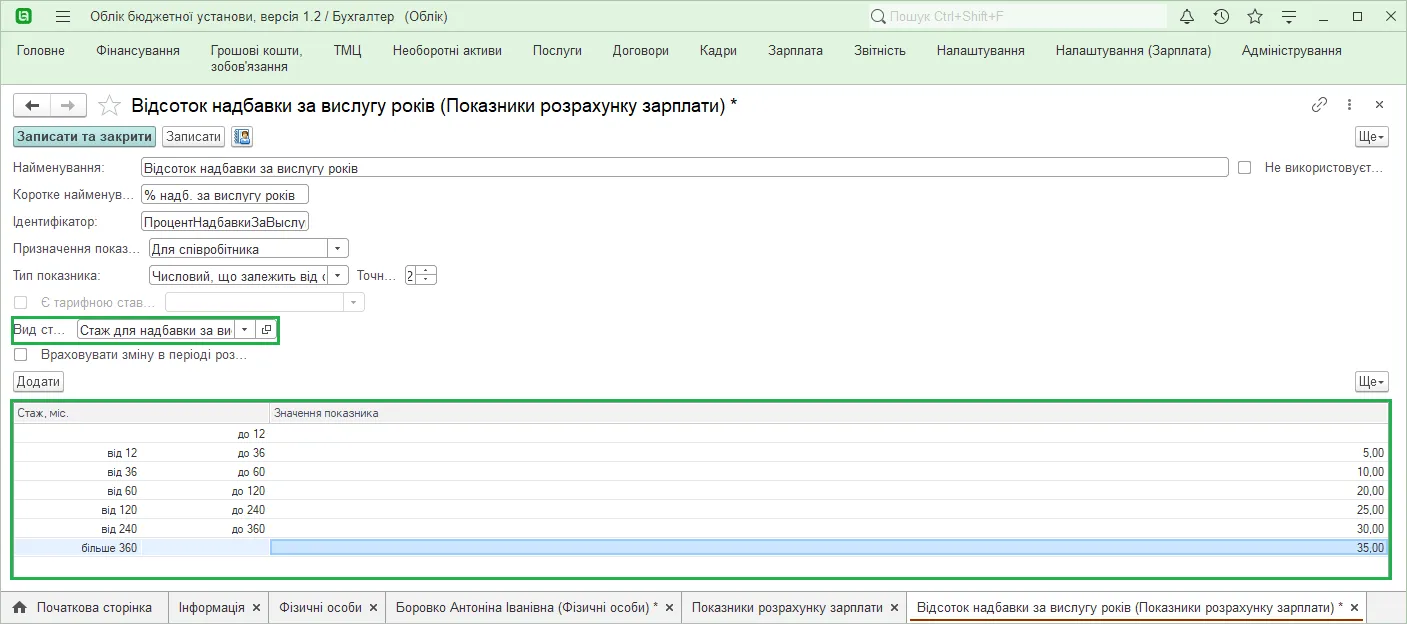The image size is (1407, 624).
Task: Close the Боровко Антоніна Іванівна tab
Action: (670, 607)
